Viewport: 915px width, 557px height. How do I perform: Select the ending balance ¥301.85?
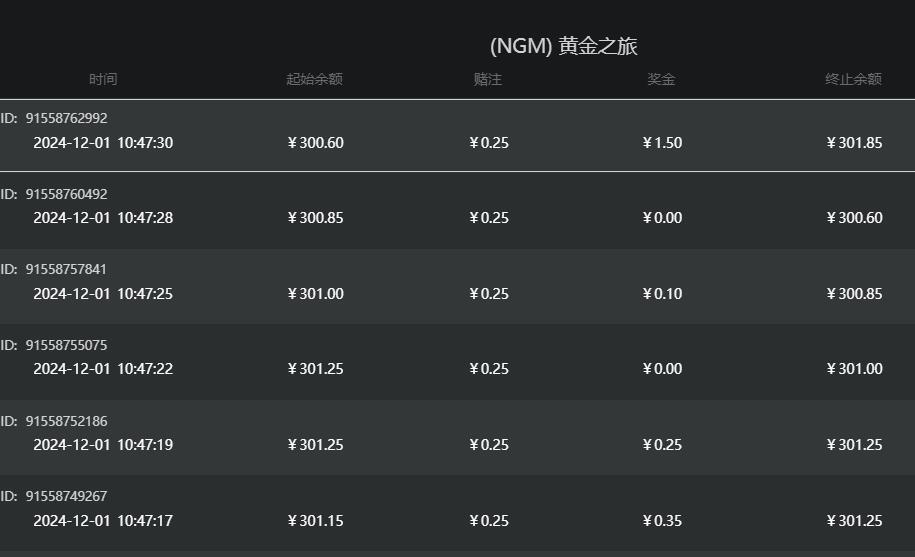tap(854, 143)
